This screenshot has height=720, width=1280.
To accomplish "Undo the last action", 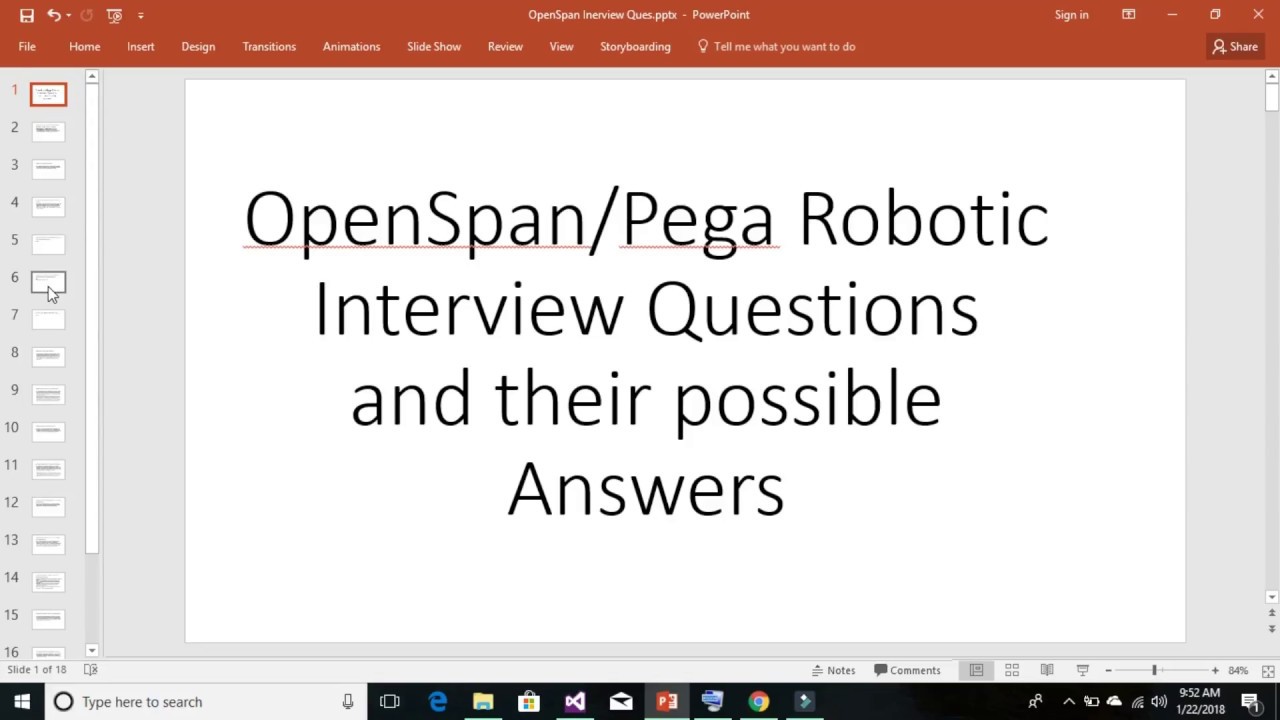I will [x=53, y=15].
